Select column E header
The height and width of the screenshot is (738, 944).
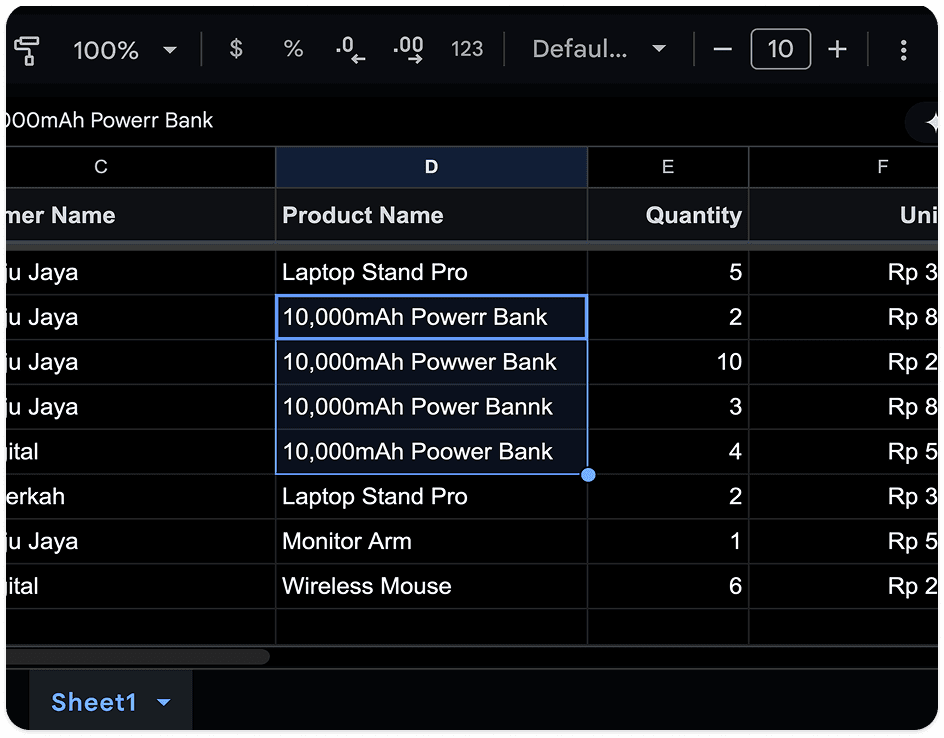tap(668, 167)
